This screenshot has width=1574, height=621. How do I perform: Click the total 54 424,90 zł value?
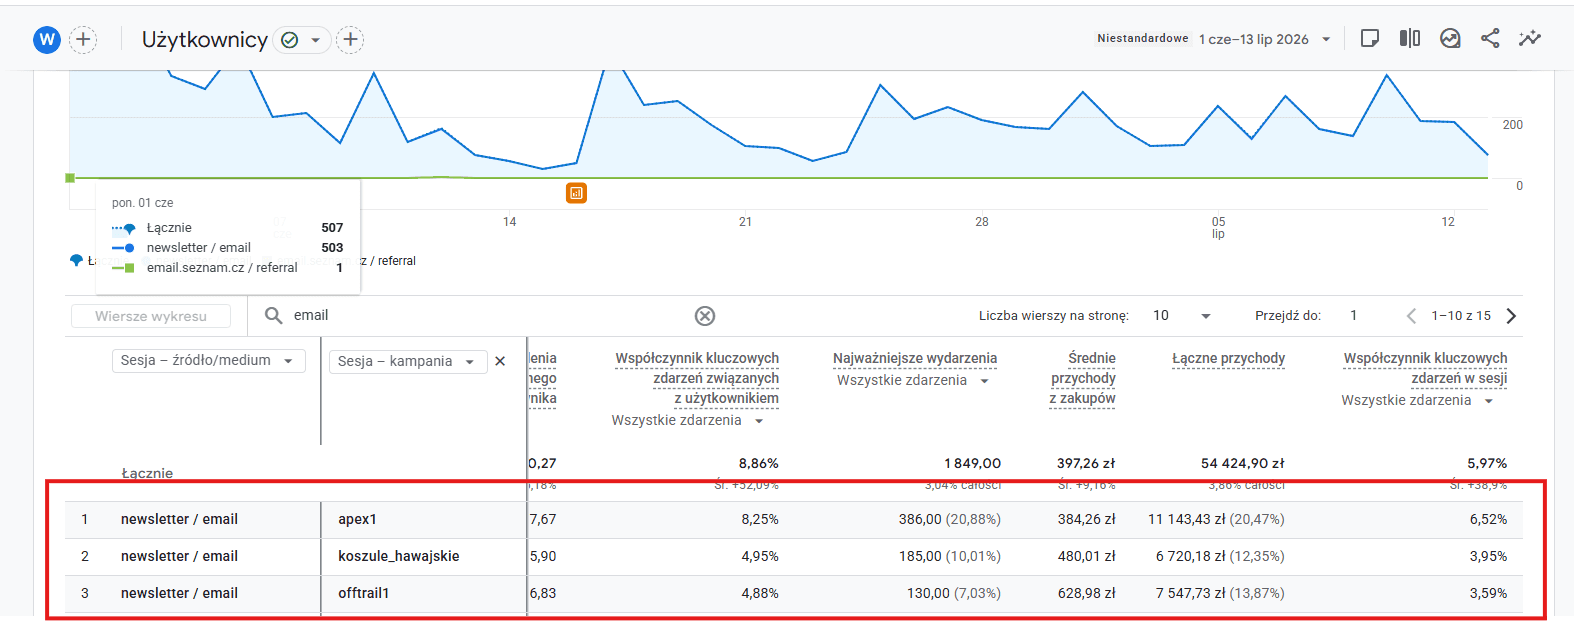coord(1243,463)
